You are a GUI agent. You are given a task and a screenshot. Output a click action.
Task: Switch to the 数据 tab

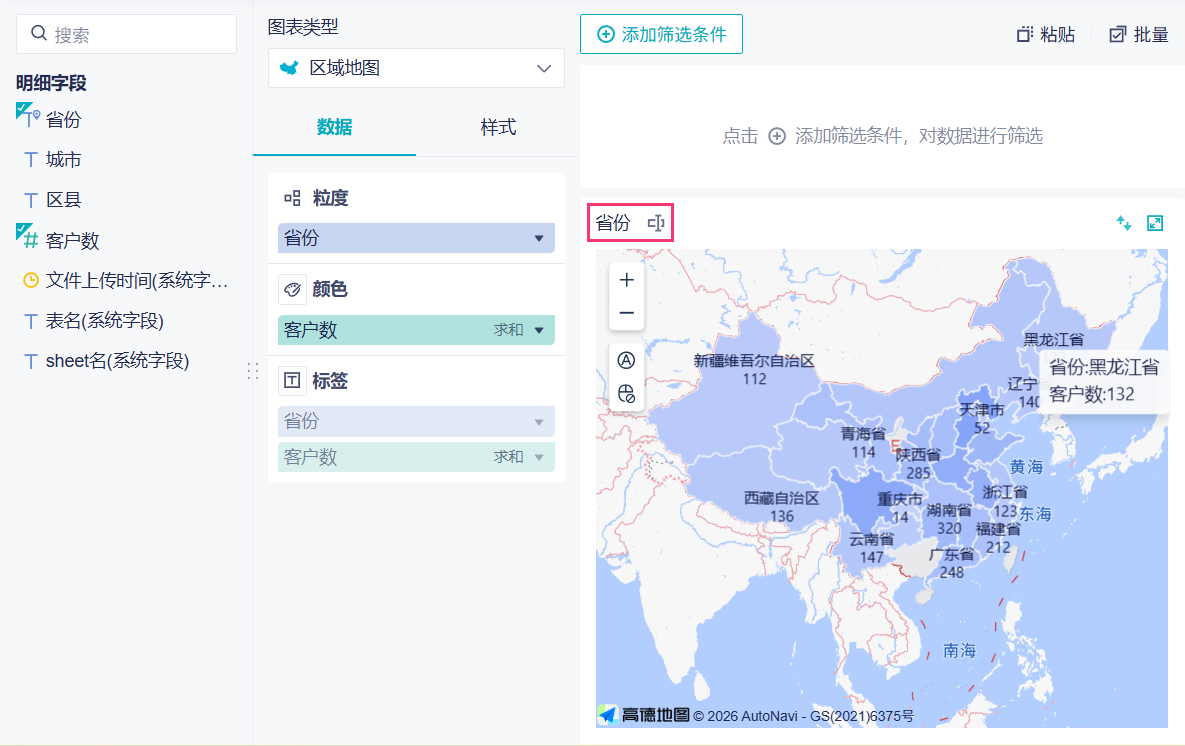(x=334, y=127)
